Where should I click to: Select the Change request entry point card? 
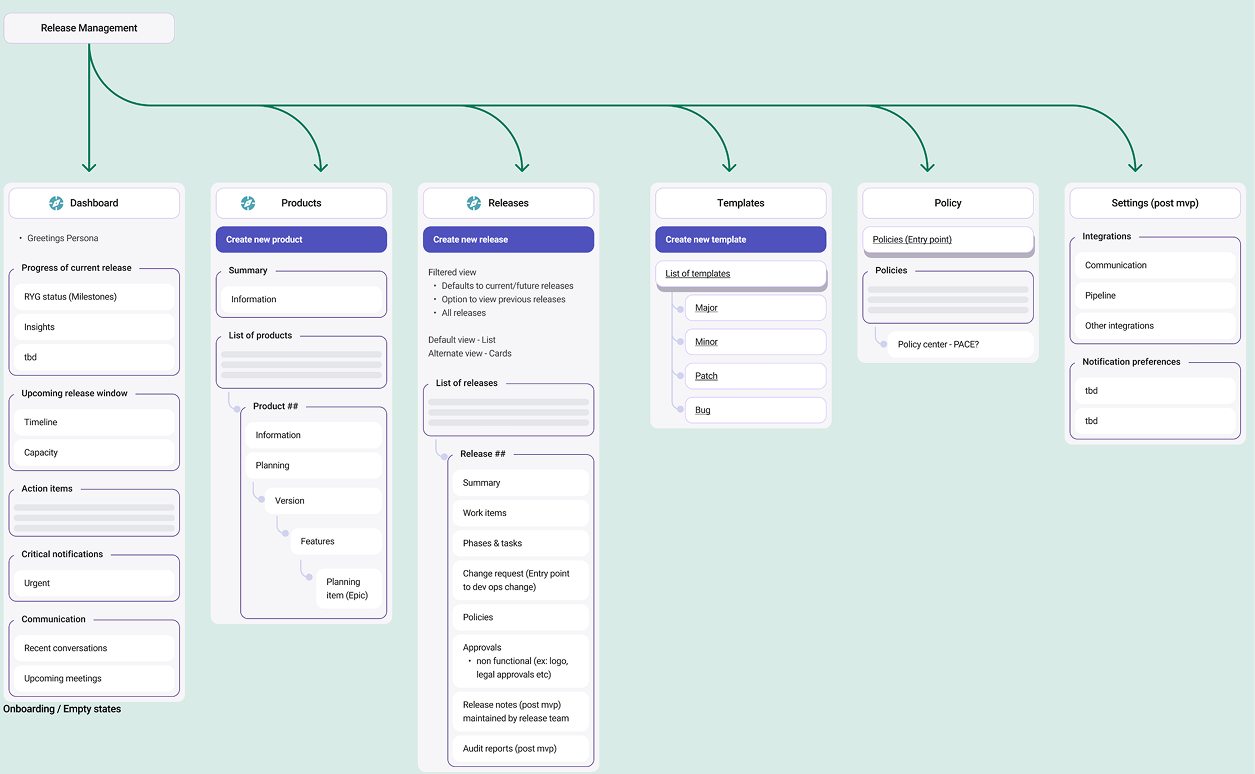521,580
